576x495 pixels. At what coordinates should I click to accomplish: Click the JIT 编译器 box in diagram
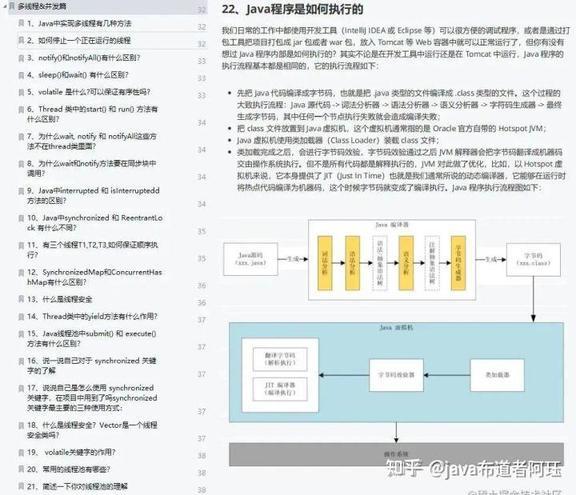pos(280,389)
